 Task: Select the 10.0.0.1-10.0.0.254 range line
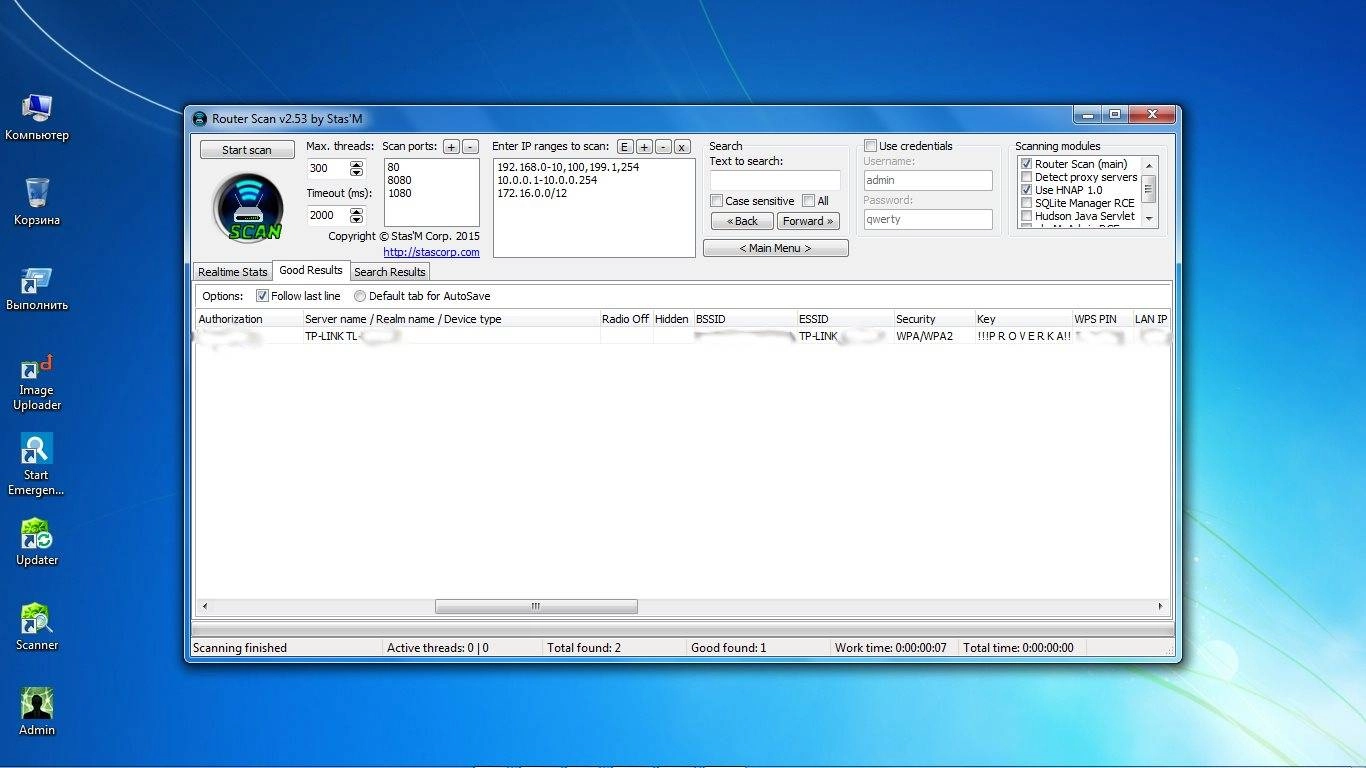tap(547, 181)
